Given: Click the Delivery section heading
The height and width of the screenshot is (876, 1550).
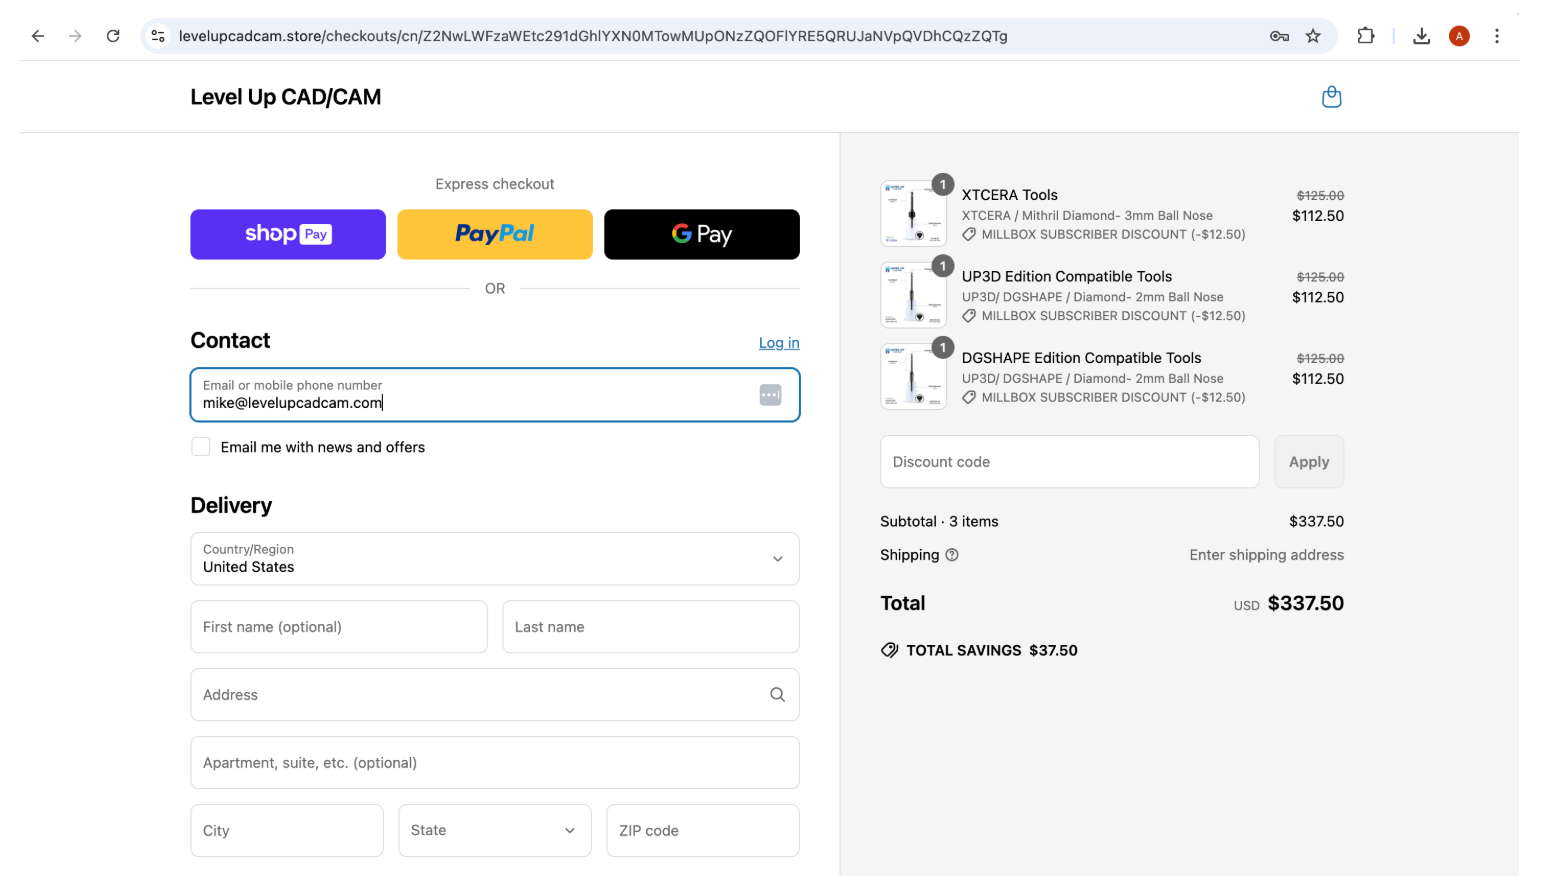Looking at the screenshot, I should coord(231,506).
